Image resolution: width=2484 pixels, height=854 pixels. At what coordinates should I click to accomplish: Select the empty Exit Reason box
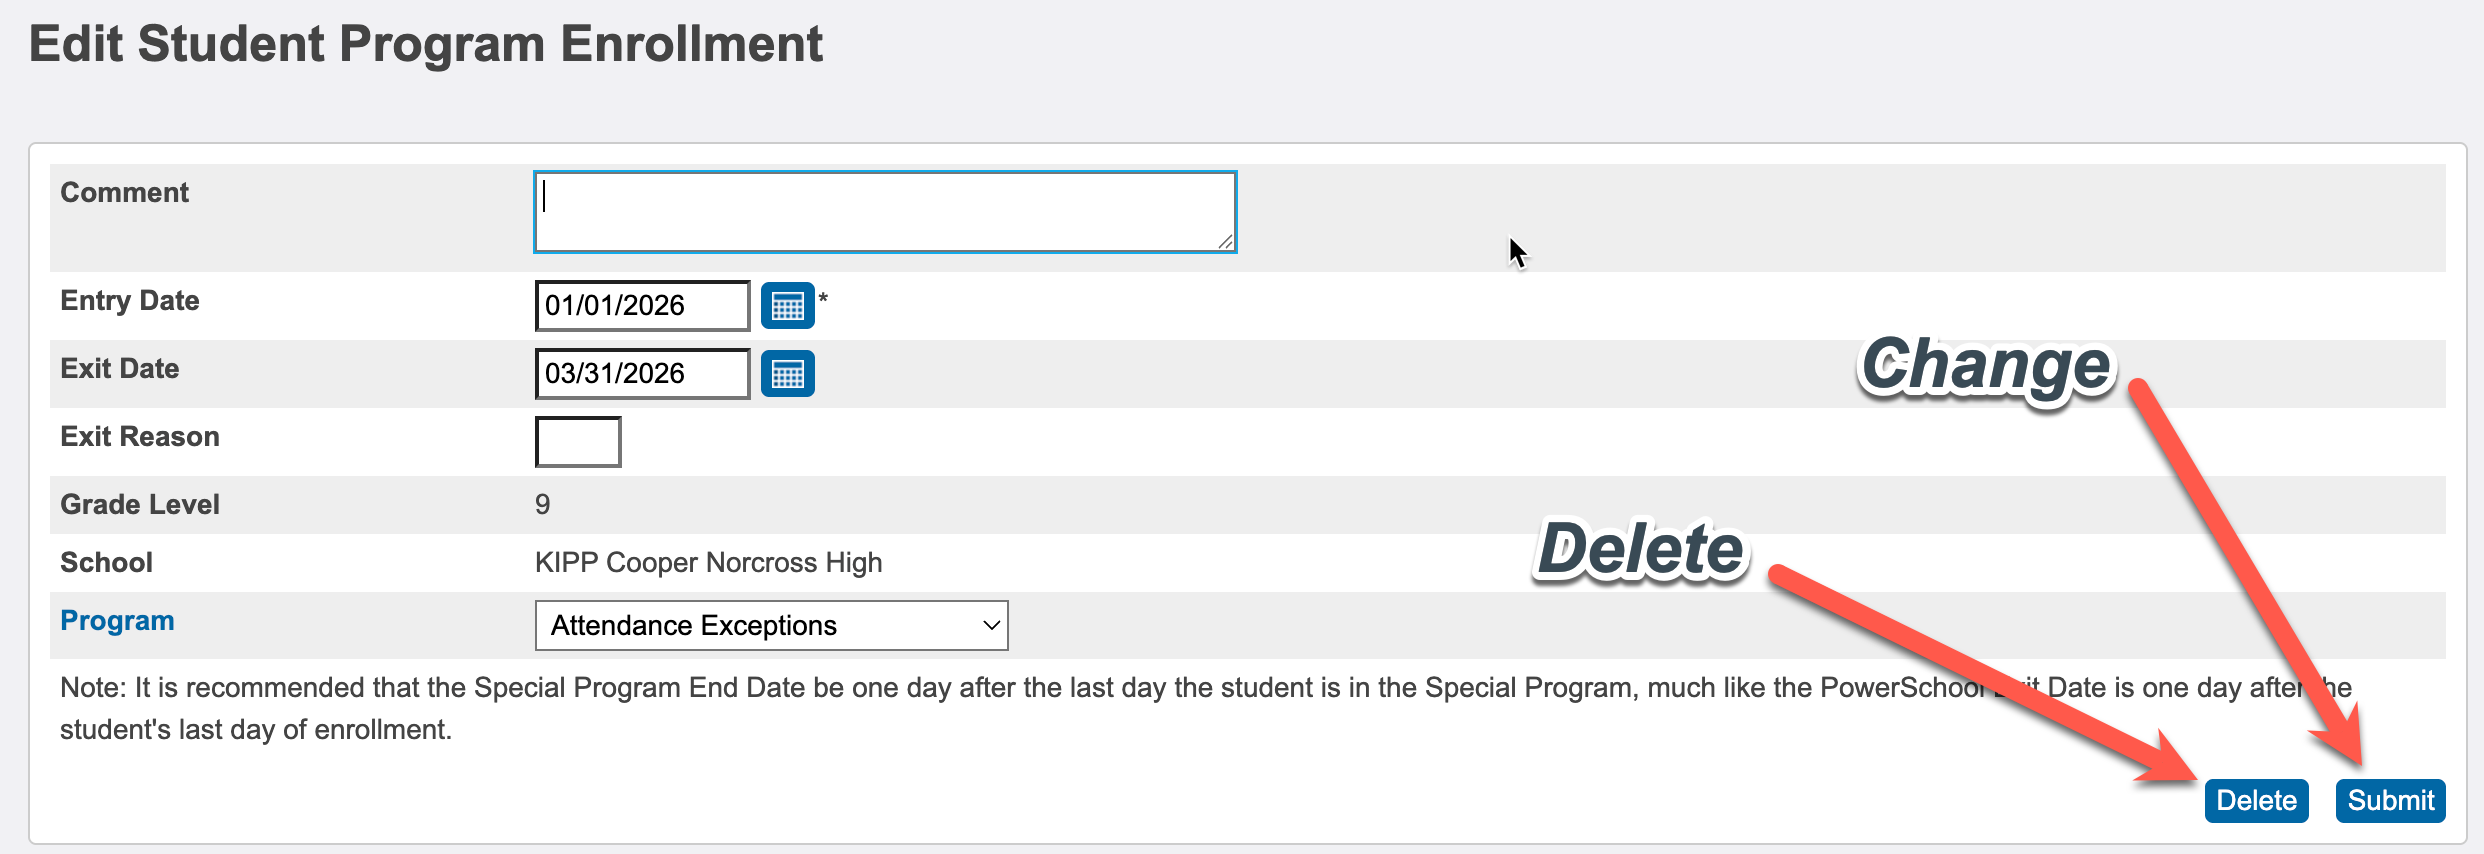(578, 442)
